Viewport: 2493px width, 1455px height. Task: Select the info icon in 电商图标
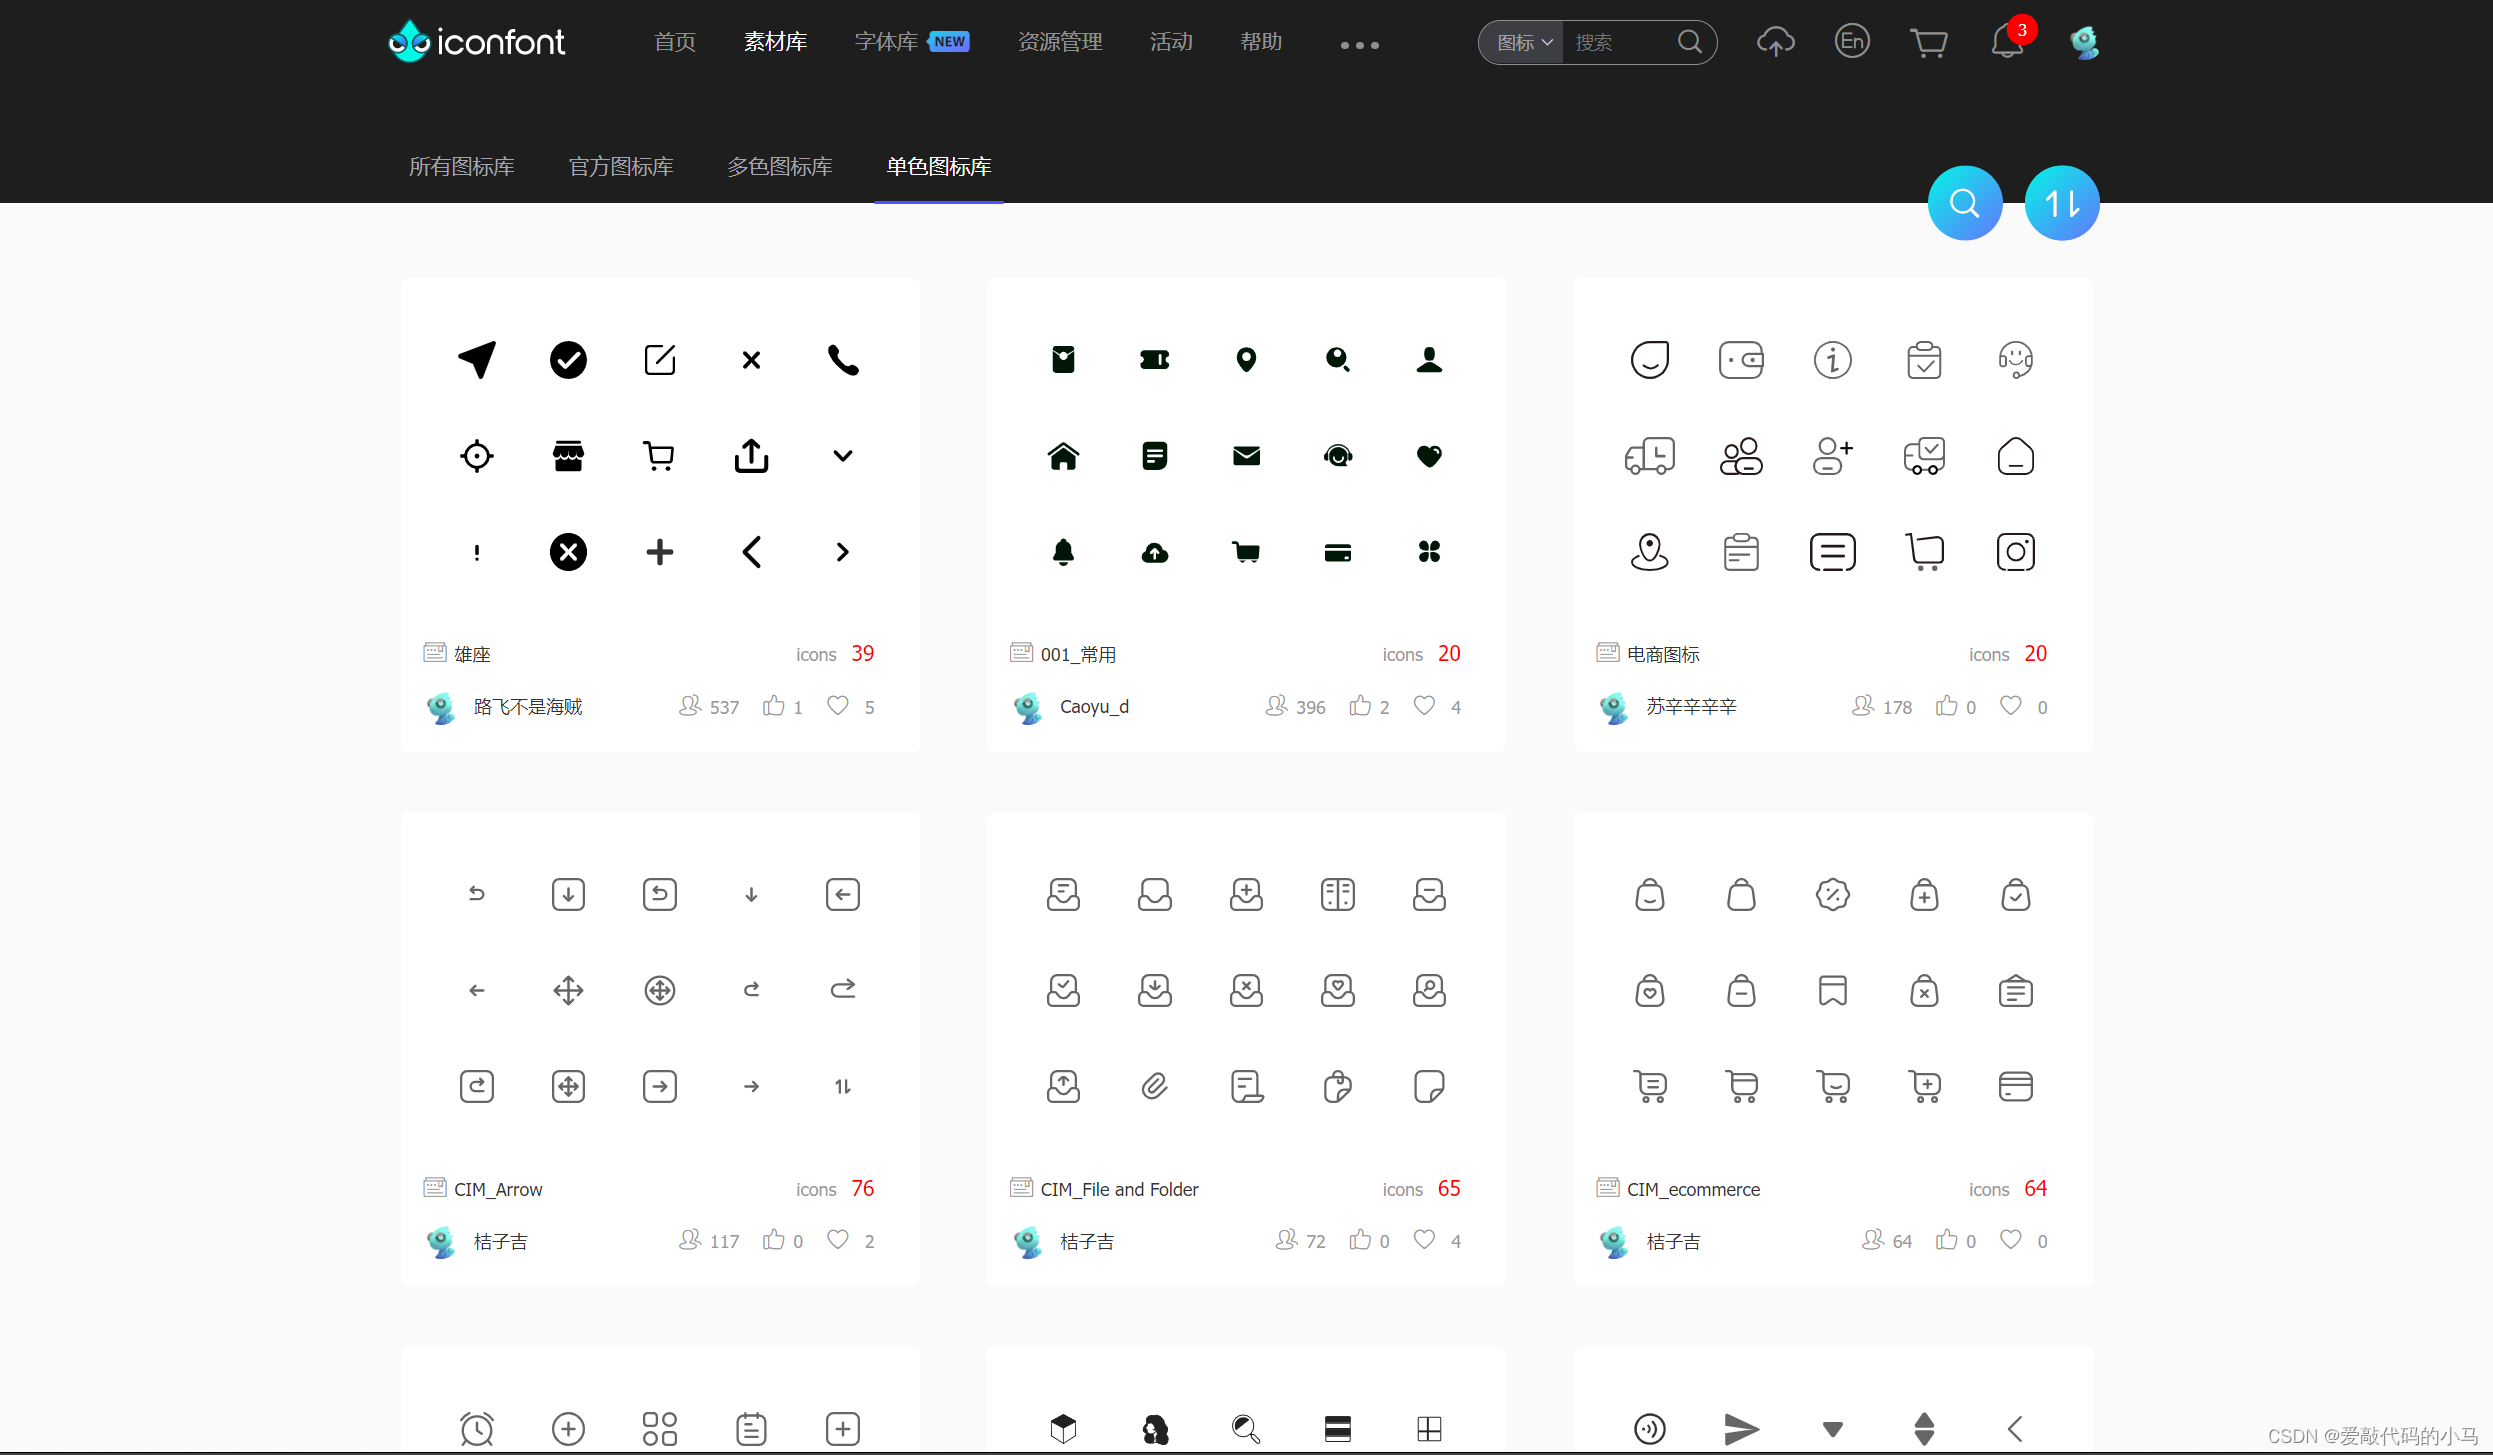[x=1832, y=359]
